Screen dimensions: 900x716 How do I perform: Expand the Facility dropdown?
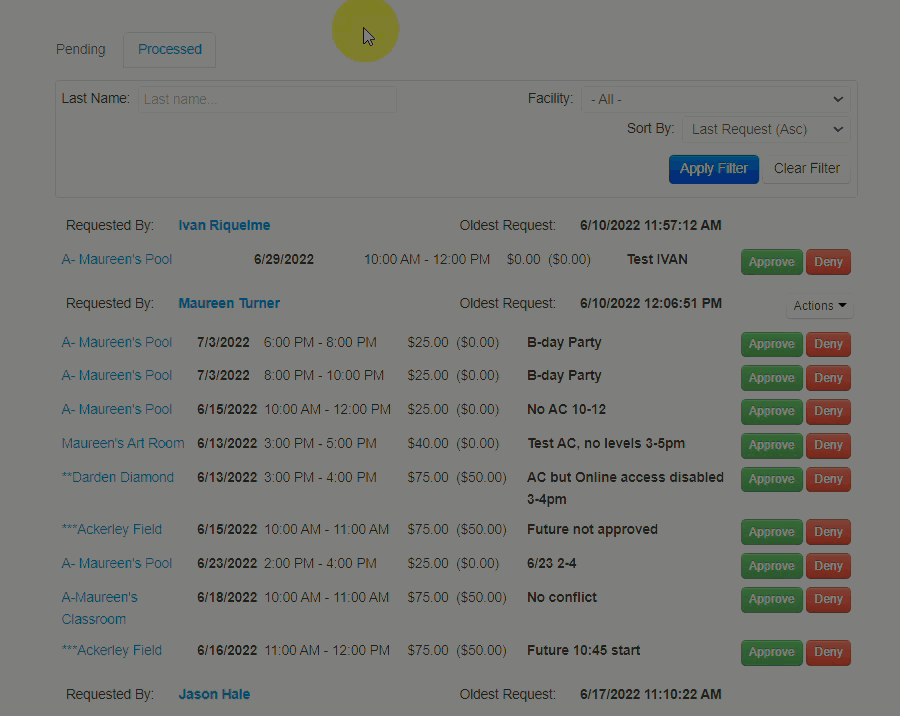coord(716,99)
